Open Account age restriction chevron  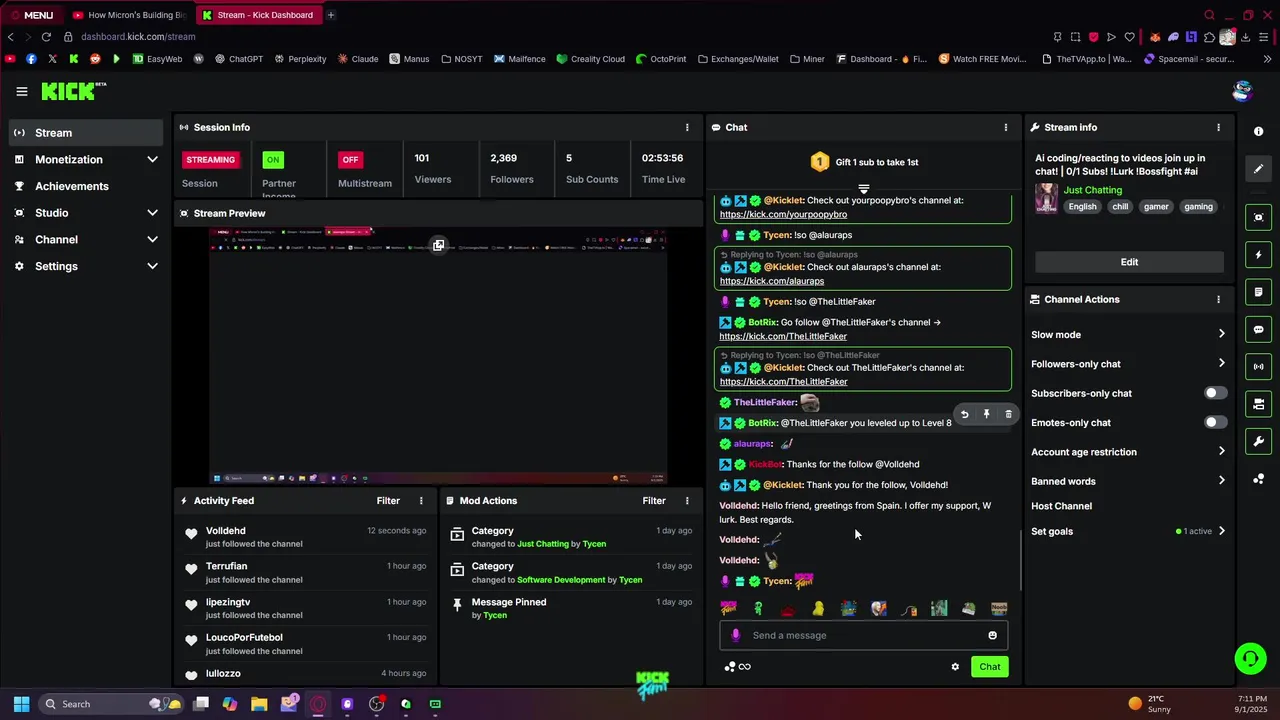click(x=1221, y=452)
